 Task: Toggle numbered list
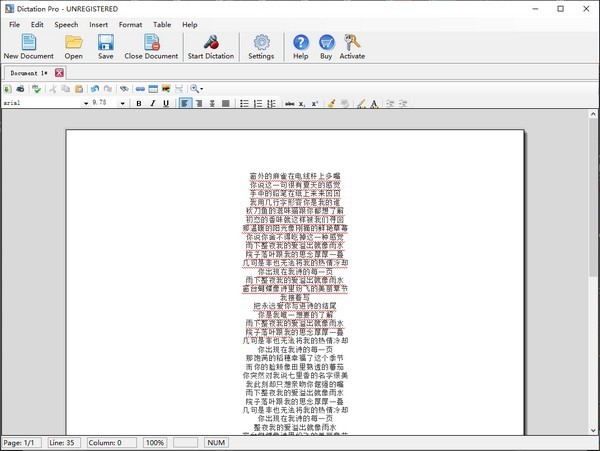click(x=258, y=103)
